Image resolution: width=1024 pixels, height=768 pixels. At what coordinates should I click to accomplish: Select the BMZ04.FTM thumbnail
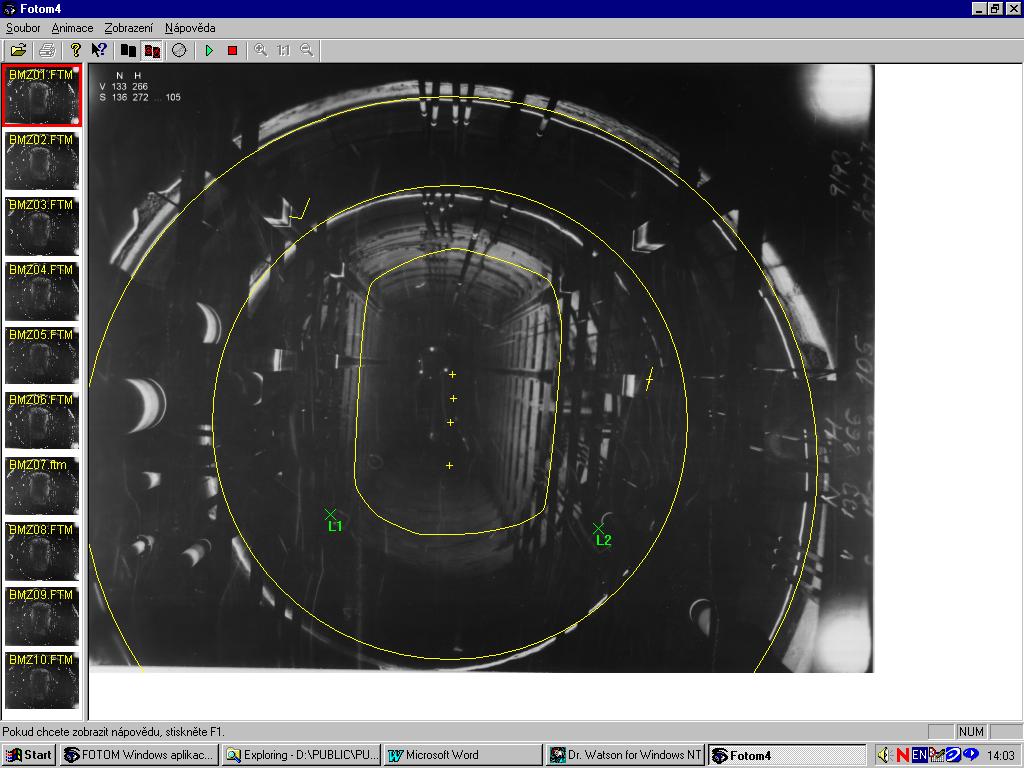41,291
